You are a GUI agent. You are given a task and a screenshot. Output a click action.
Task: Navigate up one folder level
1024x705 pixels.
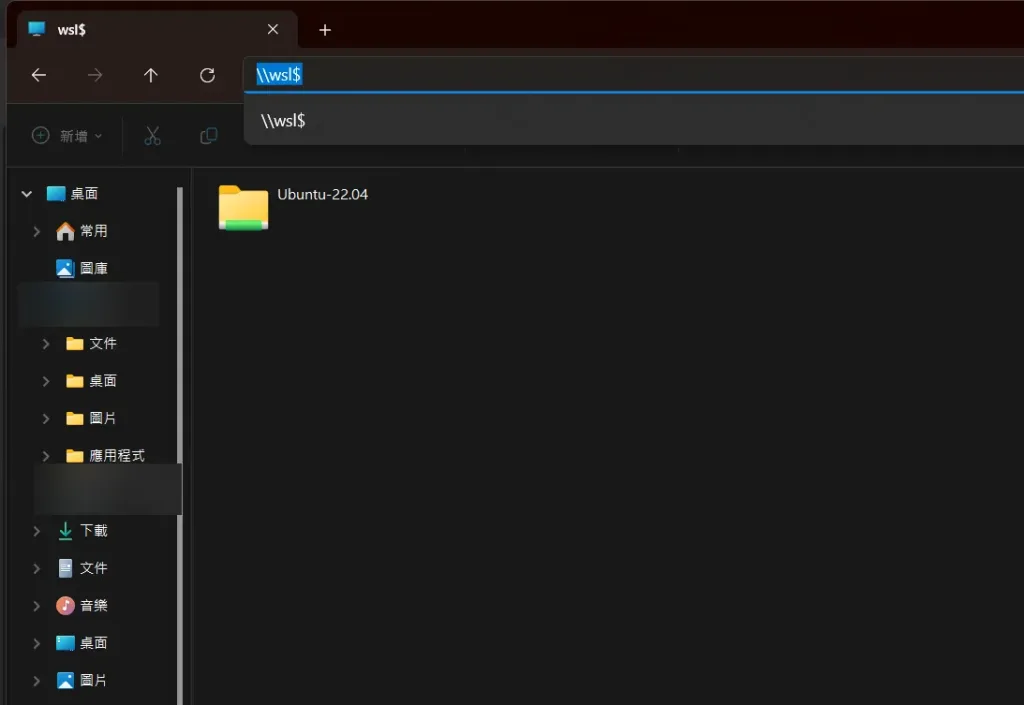[151, 75]
